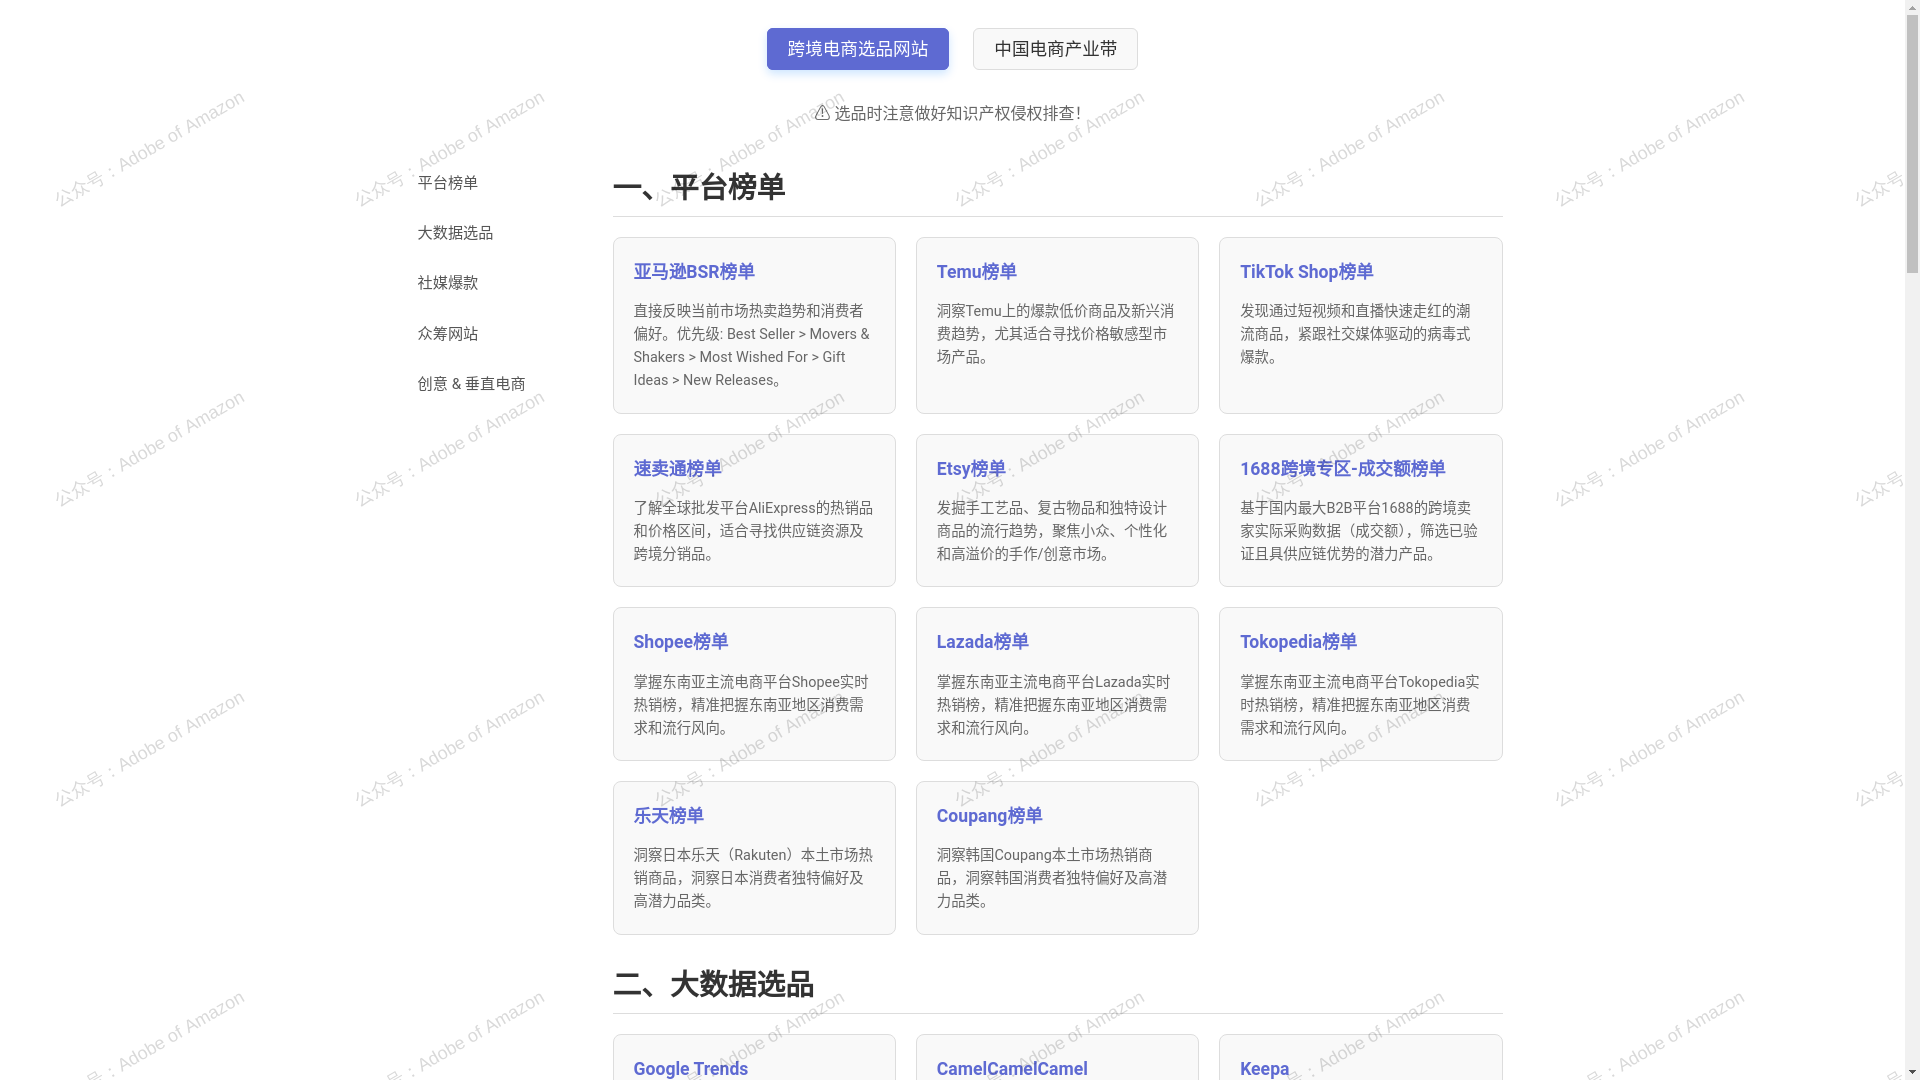Click the Etsy card description text
Screen dimensions: 1920x1080
point(1052,531)
